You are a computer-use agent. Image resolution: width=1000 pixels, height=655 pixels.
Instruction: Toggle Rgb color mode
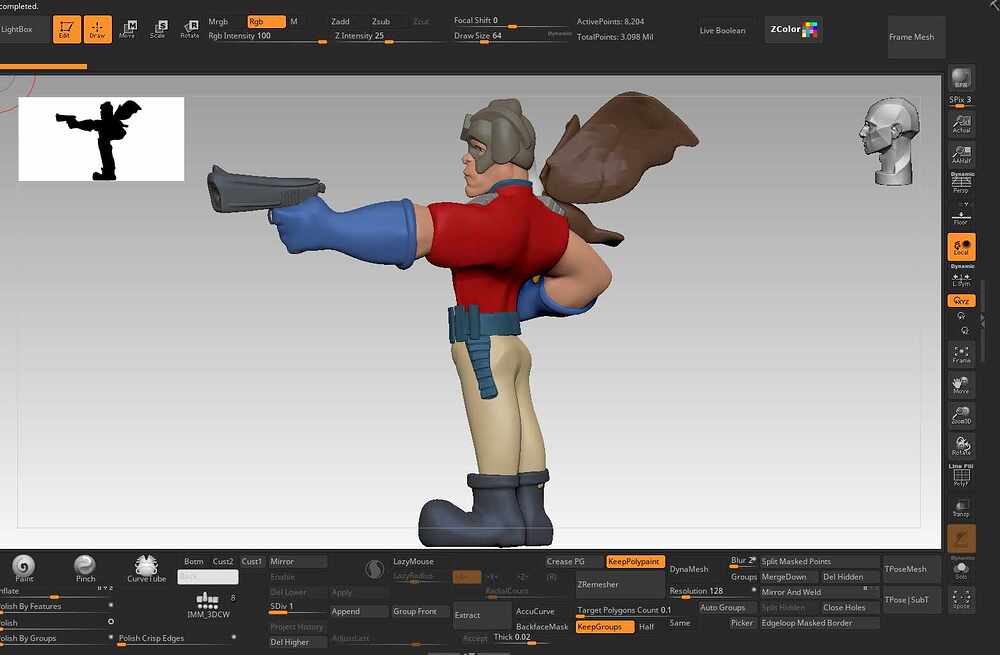pos(266,22)
